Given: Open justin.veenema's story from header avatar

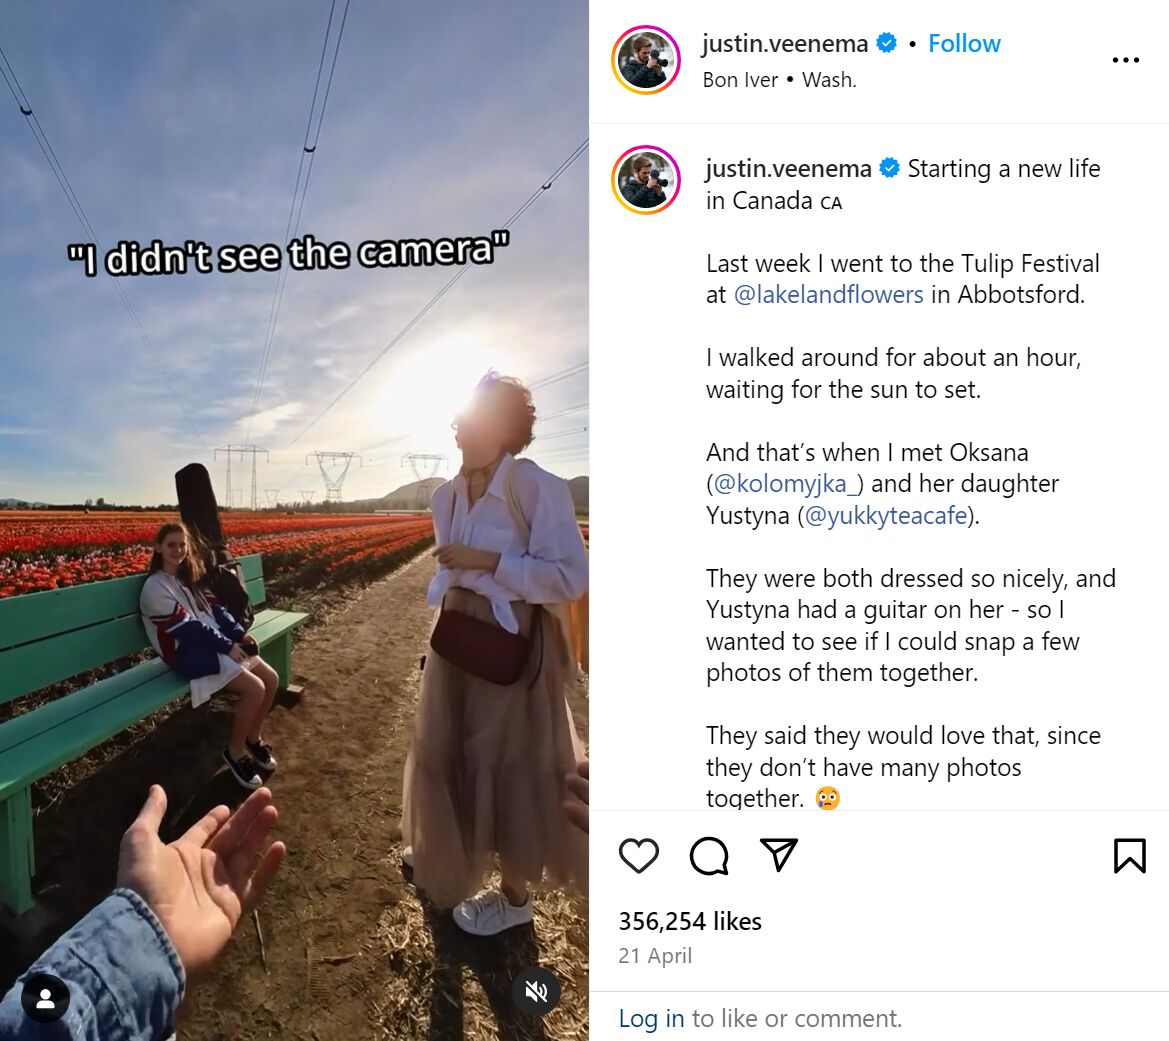Looking at the screenshot, I should click(x=646, y=60).
